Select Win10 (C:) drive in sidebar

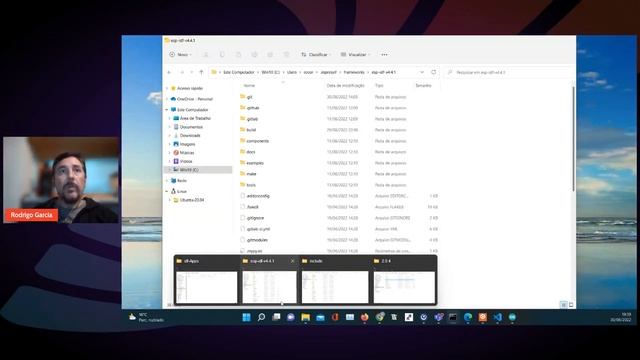click(x=199, y=169)
